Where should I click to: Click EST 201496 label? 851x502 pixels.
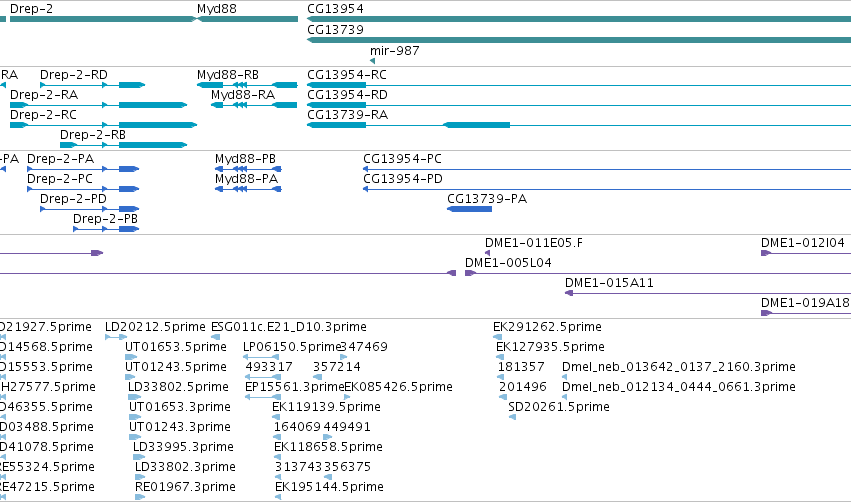[x=523, y=387]
